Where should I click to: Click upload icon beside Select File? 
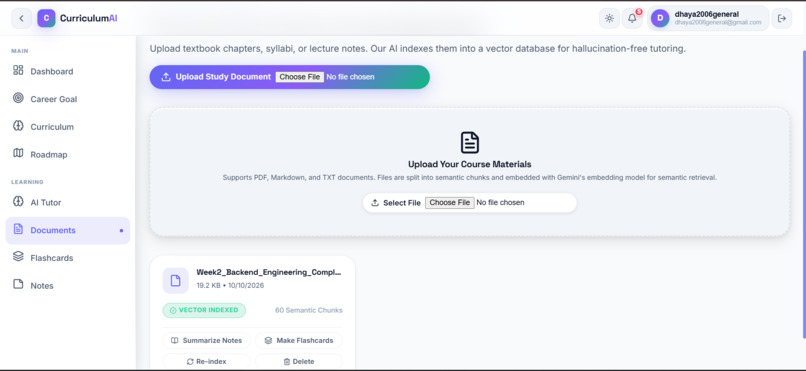pyautogui.click(x=375, y=202)
